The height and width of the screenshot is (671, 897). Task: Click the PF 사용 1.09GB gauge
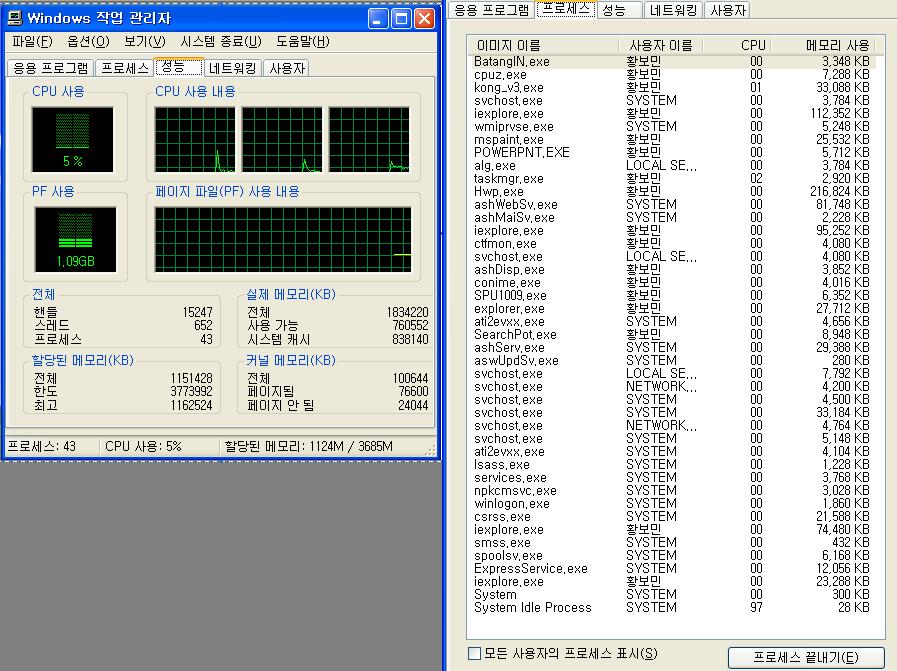[75, 239]
